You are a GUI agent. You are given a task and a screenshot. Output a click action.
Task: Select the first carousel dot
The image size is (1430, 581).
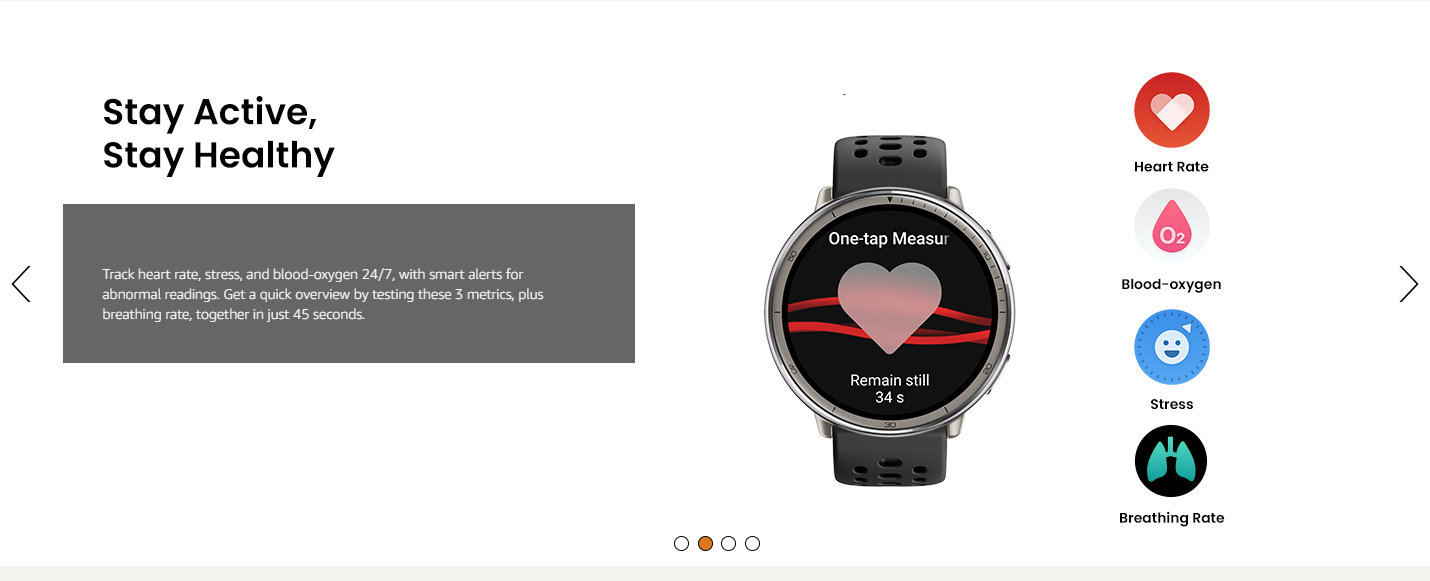[x=681, y=543]
